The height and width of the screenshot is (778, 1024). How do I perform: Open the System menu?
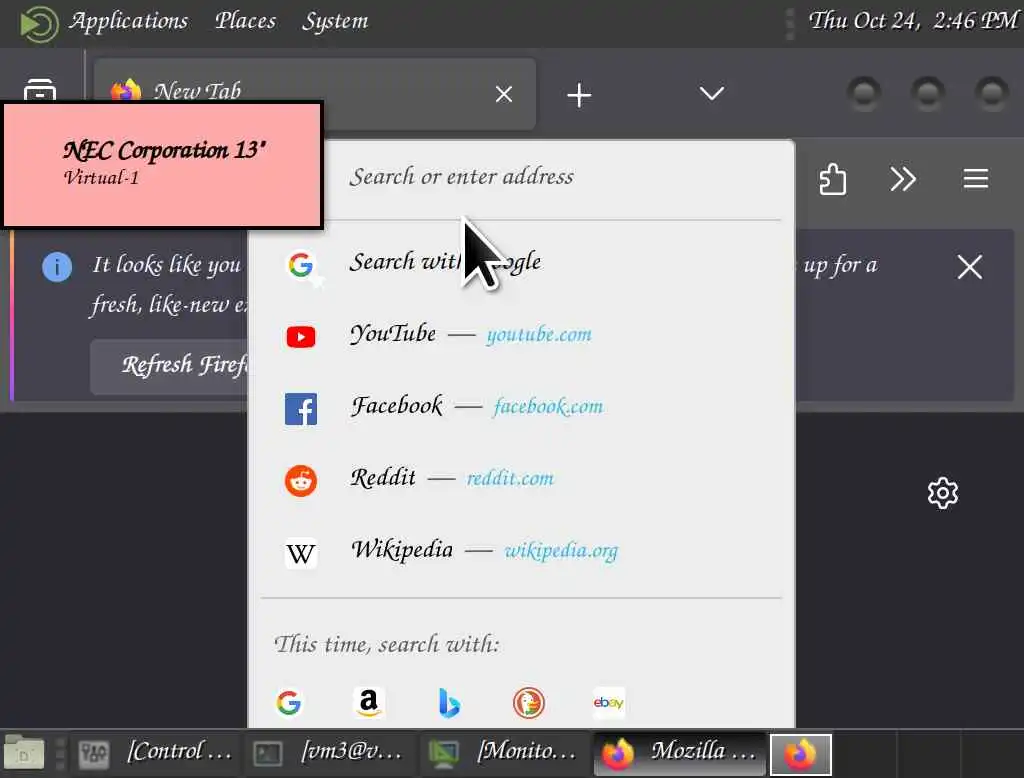pyautogui.click(x=335, y=21)
